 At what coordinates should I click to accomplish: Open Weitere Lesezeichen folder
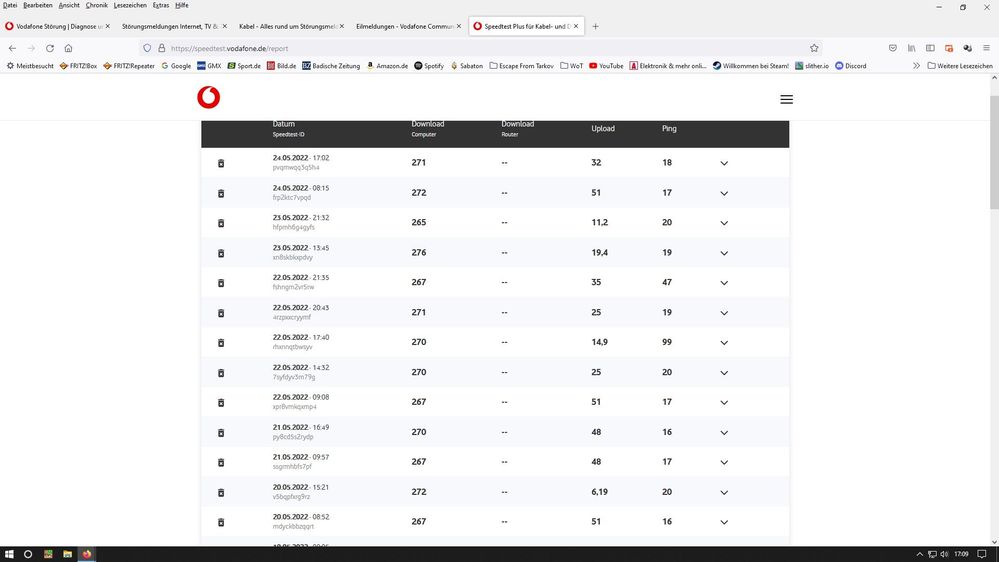[x=959, y=66]
